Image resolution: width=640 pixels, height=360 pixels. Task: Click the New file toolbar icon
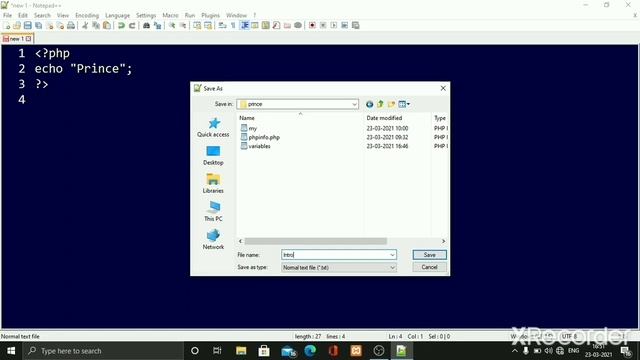(7, 25)
